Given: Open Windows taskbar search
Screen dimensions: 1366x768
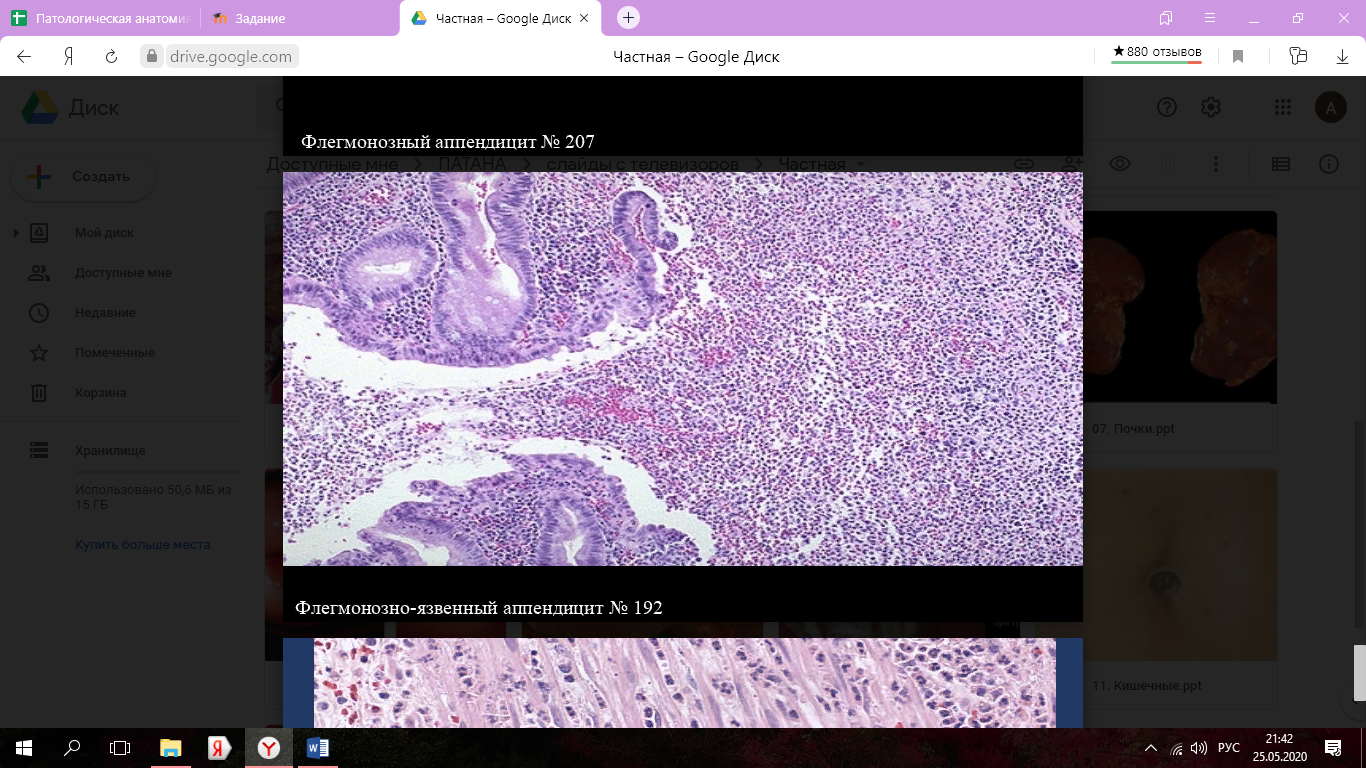Looking at the screenshot, I should 72,747.
